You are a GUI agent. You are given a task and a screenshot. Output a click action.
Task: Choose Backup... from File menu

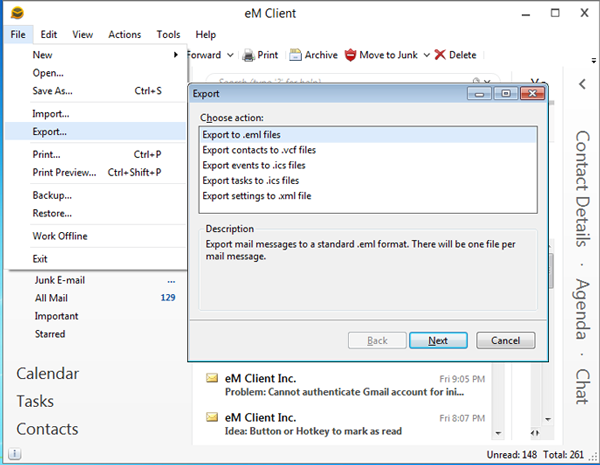[x=96, y=195]
